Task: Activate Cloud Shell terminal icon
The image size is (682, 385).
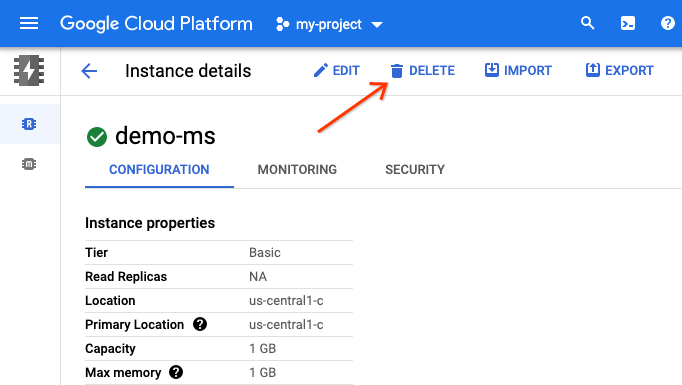Action: point(628,23)
